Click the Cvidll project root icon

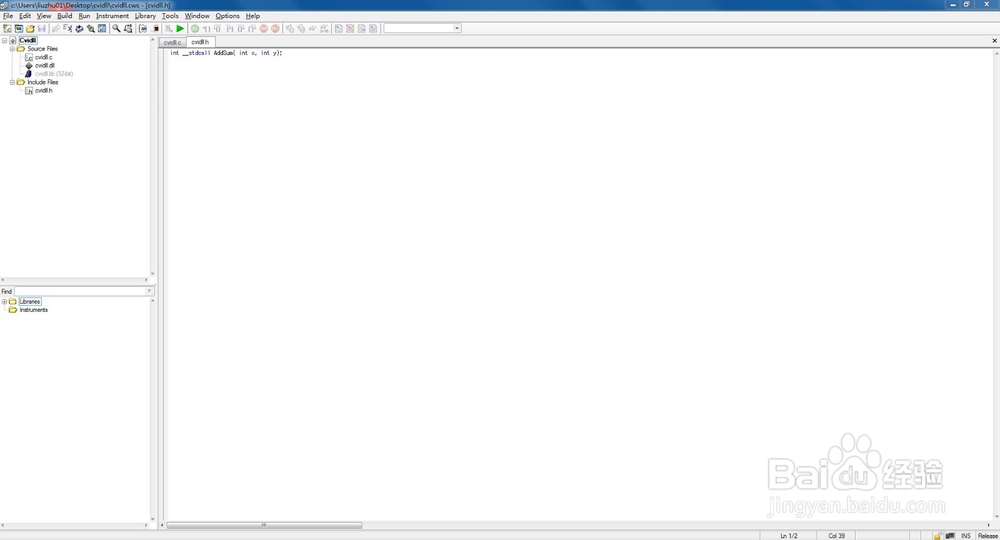(x=13, y=40)
